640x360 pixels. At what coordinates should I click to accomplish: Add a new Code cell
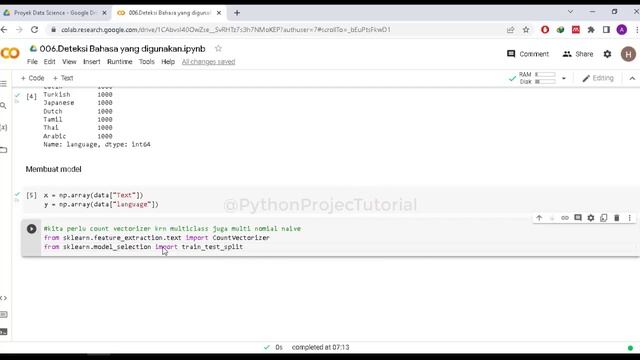(x=32, y=78)
